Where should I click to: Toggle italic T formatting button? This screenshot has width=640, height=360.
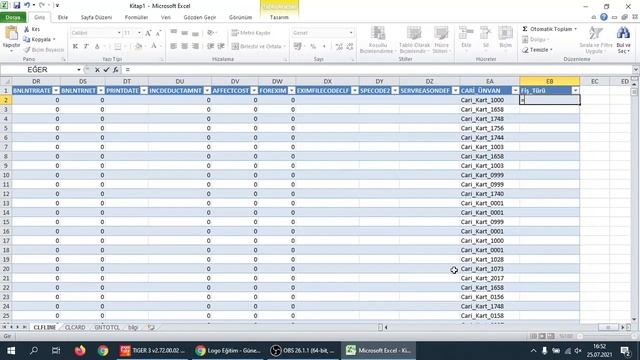(x=86, y=47)
